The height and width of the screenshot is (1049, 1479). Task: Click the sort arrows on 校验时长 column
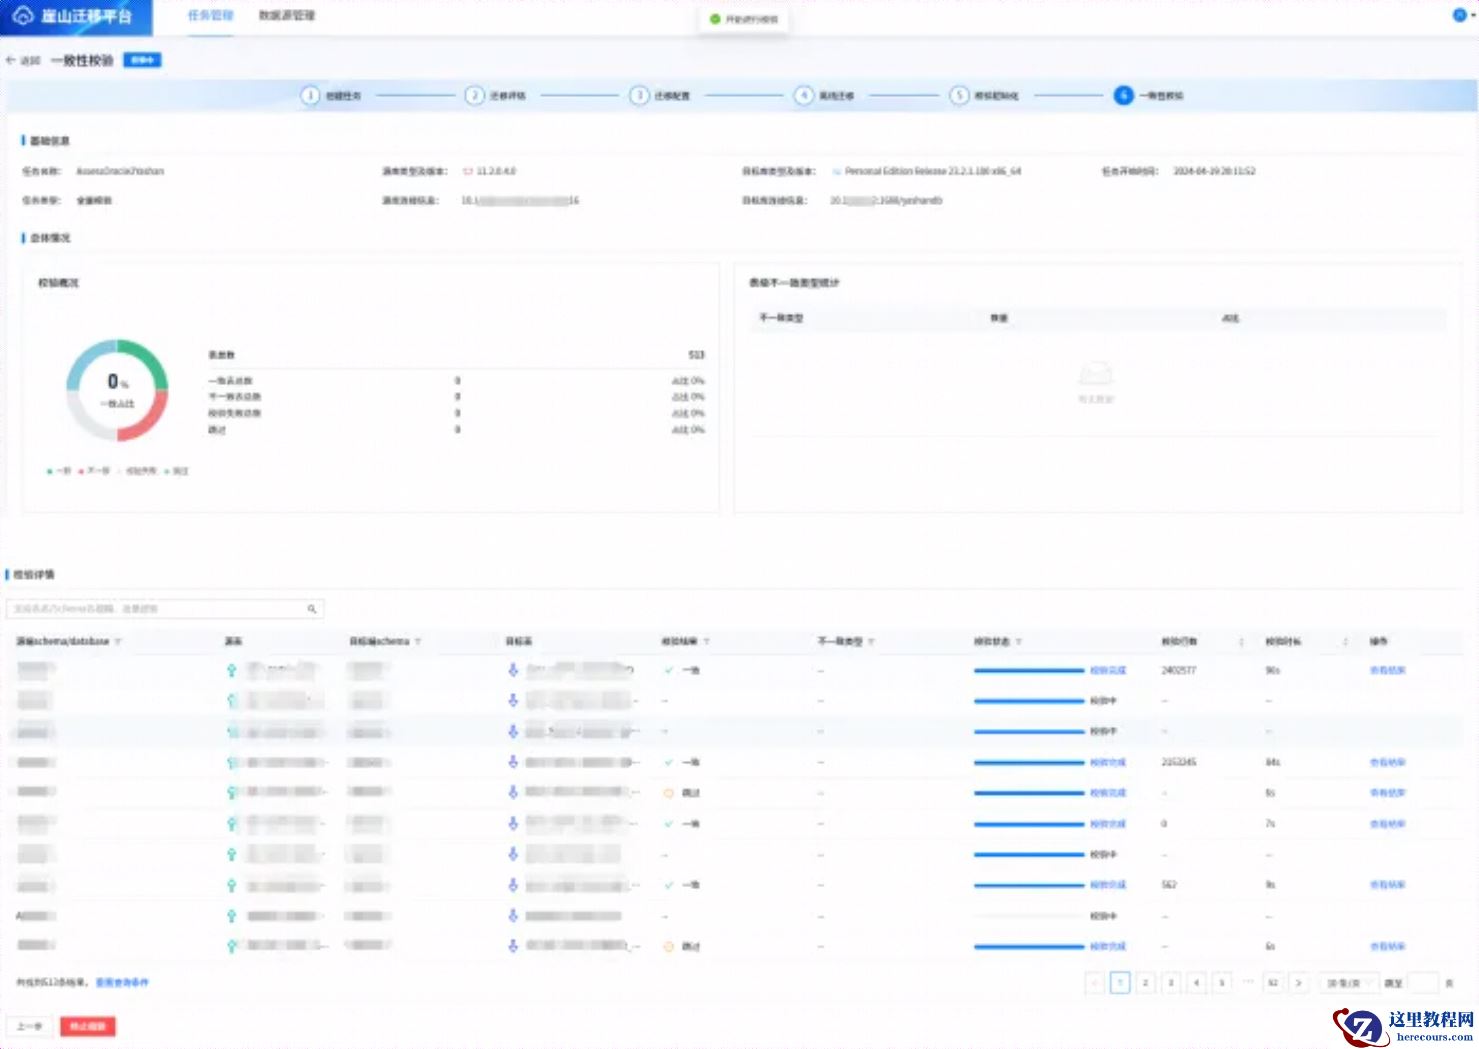click(1345, 642)
